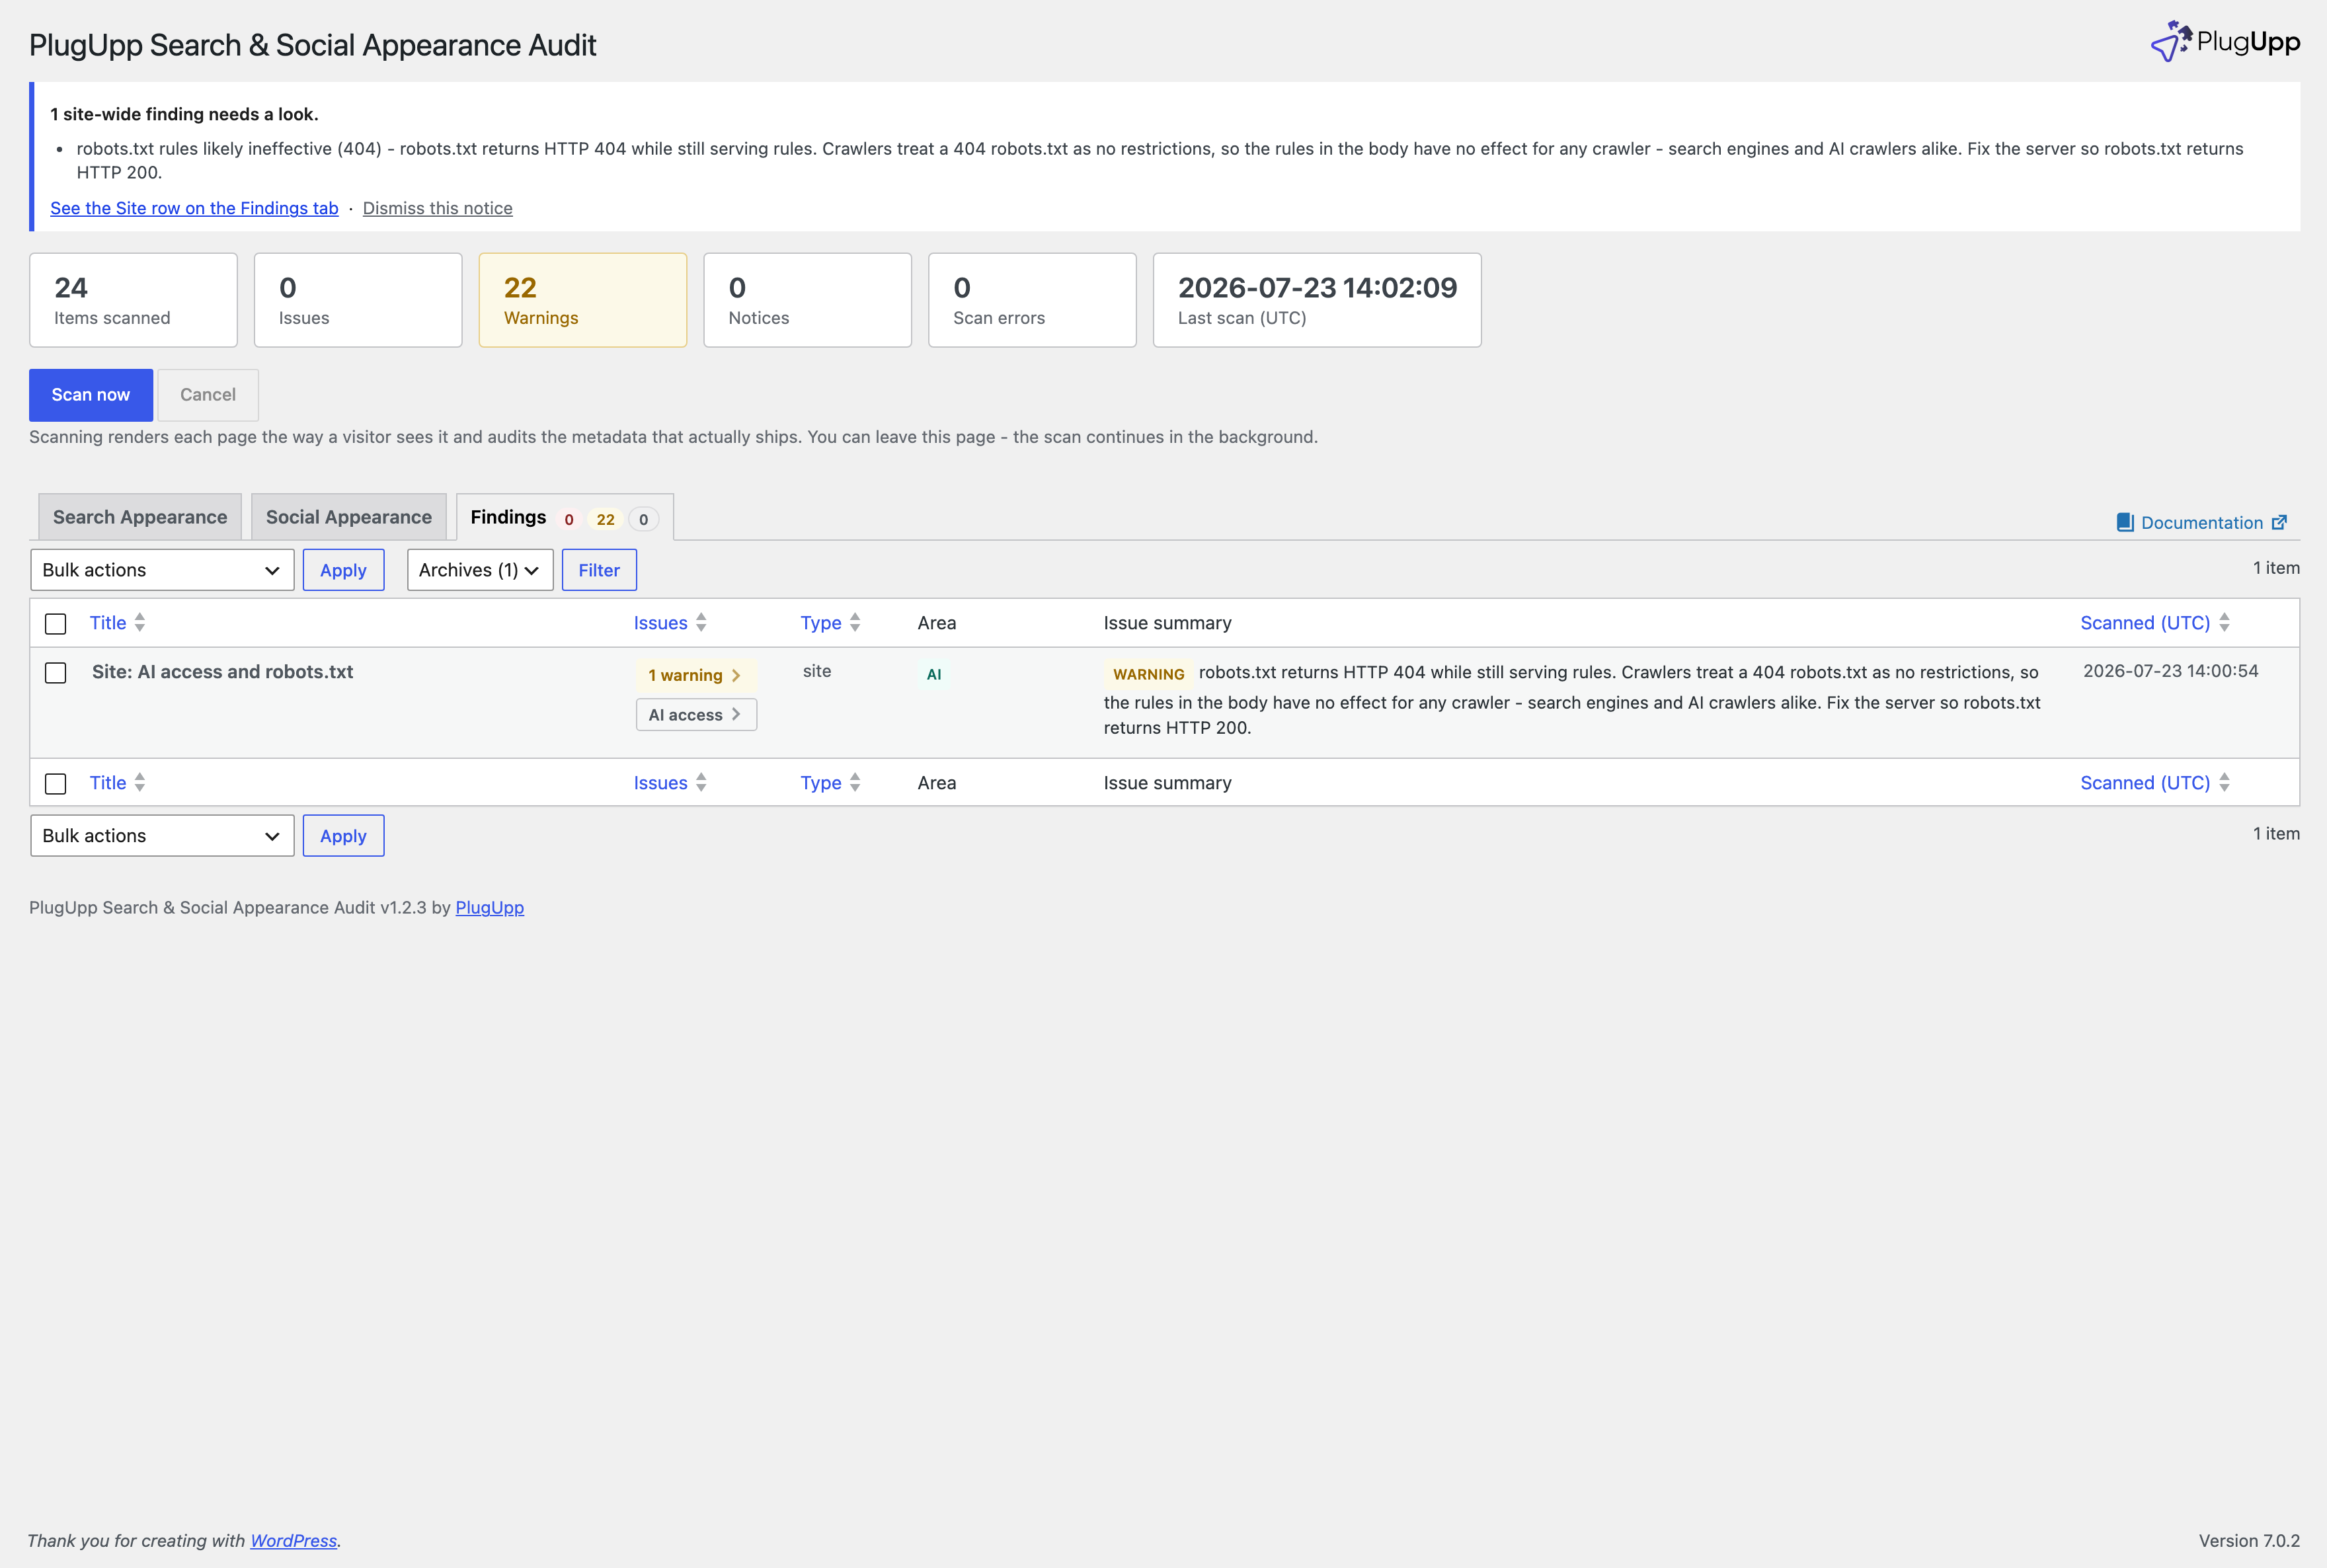Screen dimensions: 2327x1568
Task: Click the AI area badge in the site row
Action: click(x=934, y=674)
